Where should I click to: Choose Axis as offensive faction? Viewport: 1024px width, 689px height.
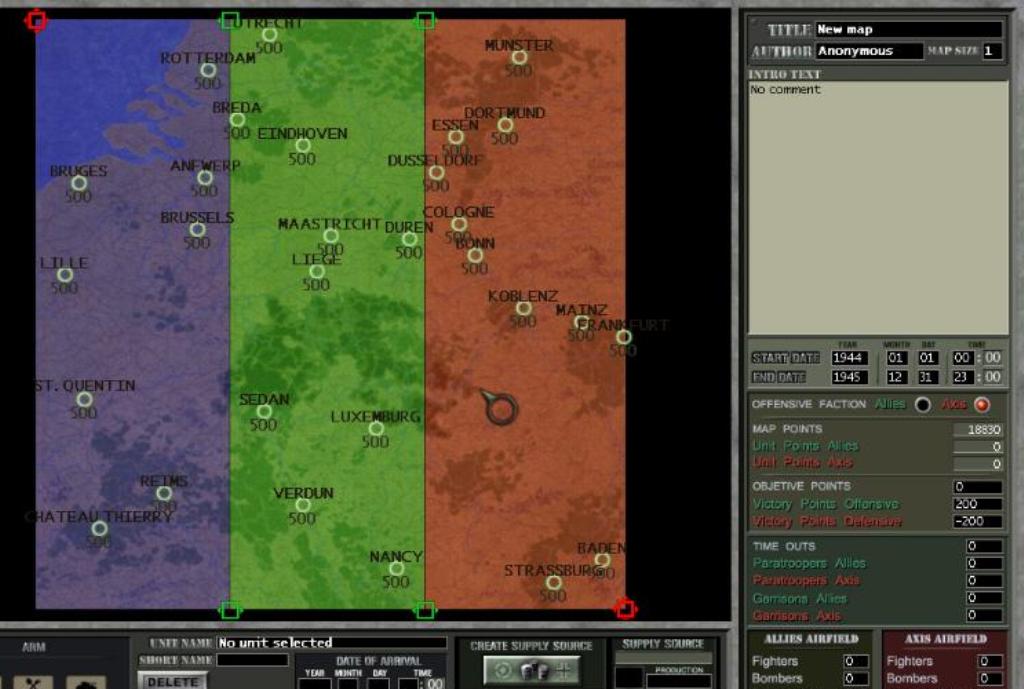tap(981, 405)
